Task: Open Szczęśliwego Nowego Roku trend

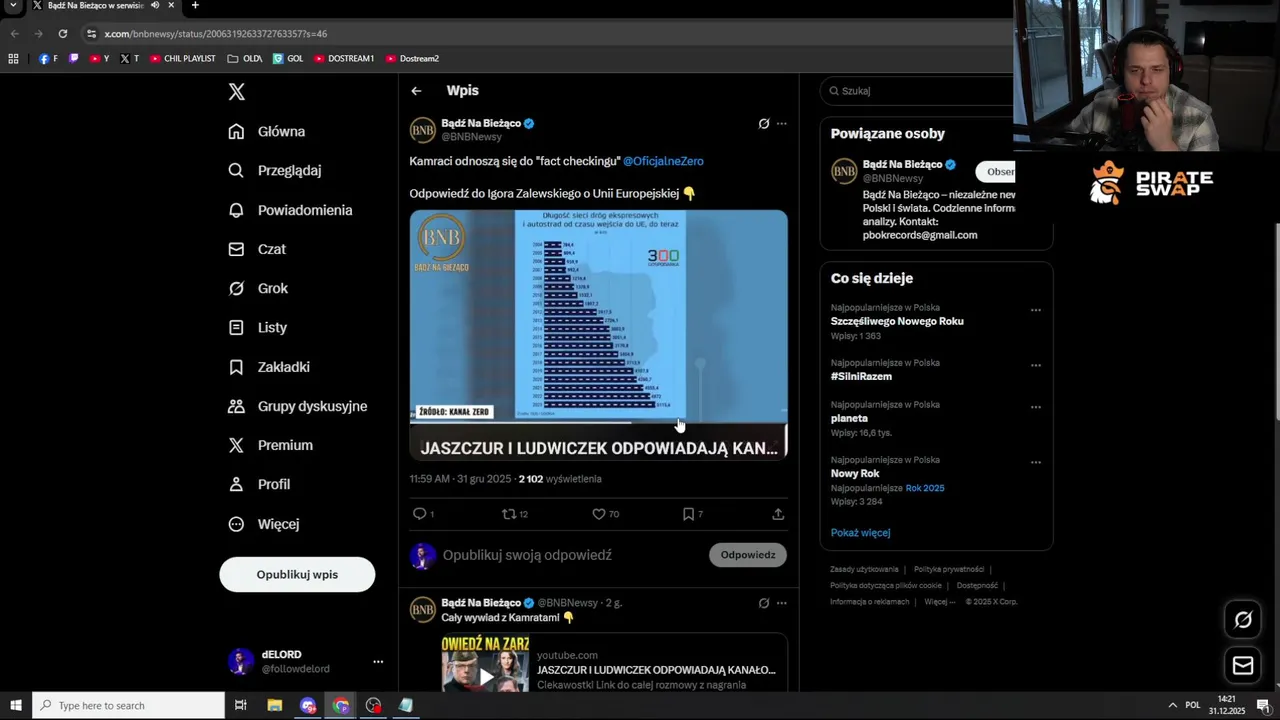Action: 897,321
